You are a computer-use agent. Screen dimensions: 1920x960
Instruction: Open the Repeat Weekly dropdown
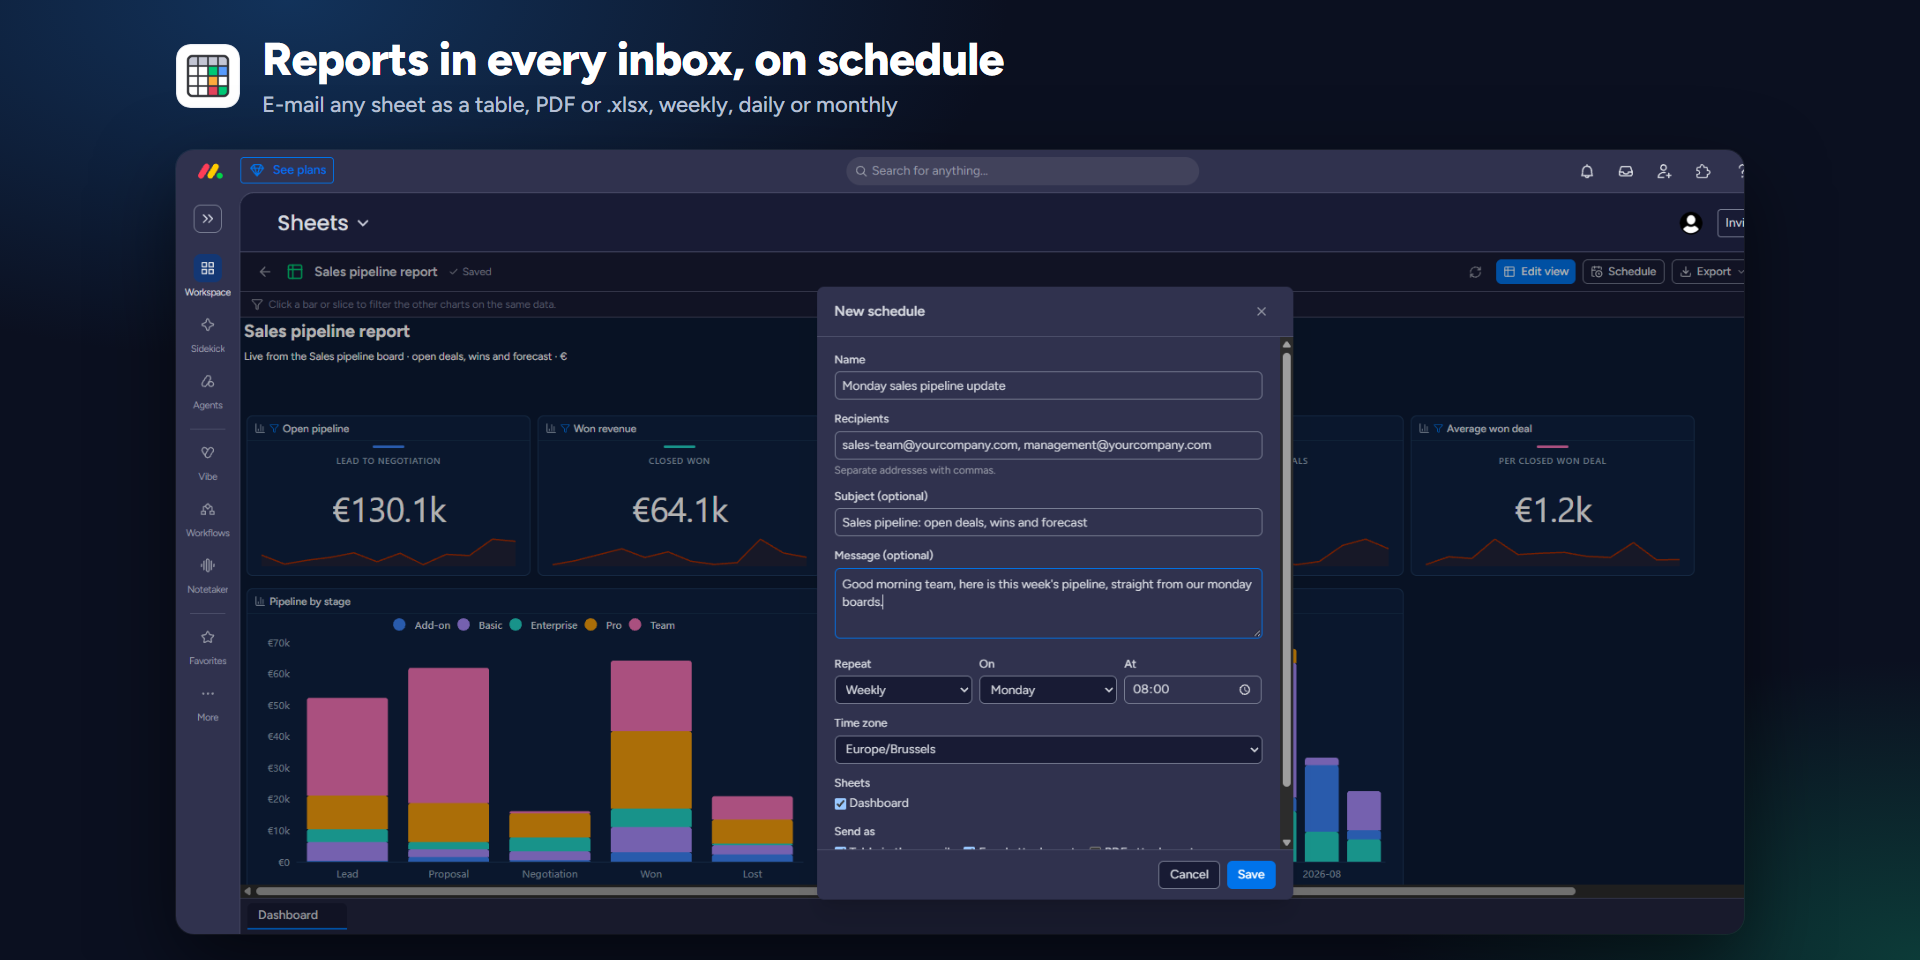[903, 690]
